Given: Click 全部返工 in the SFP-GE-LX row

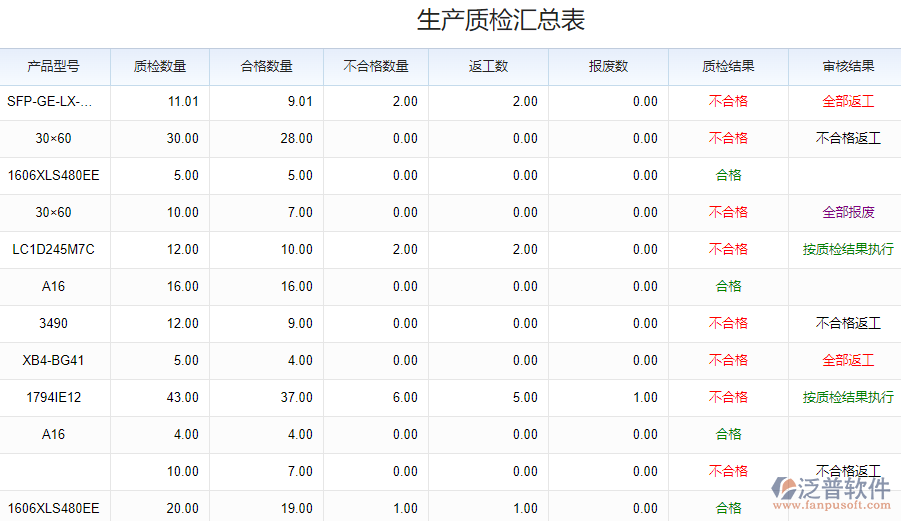Looking at the screenshot, I should pos(848,102).
